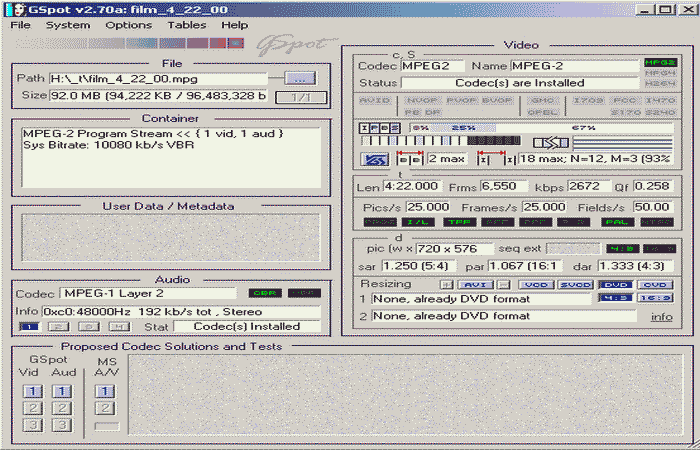Click GSpot Aud test button 1

point(62,391)
